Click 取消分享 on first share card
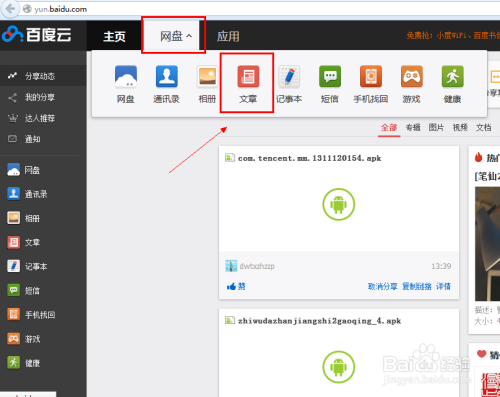The height and width of the screenshot is (397, 500). pos(382,286)
